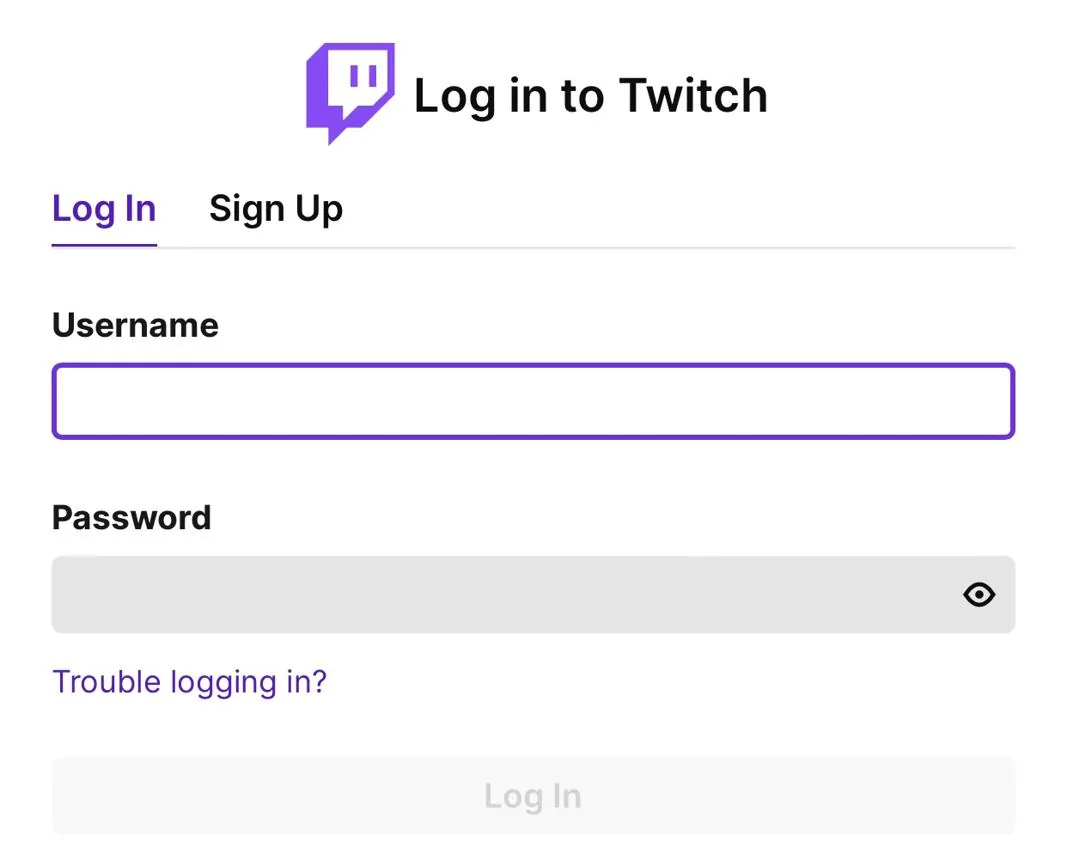Toggle password visibility in Password field

pyautogui.click(x=979, y=595)
